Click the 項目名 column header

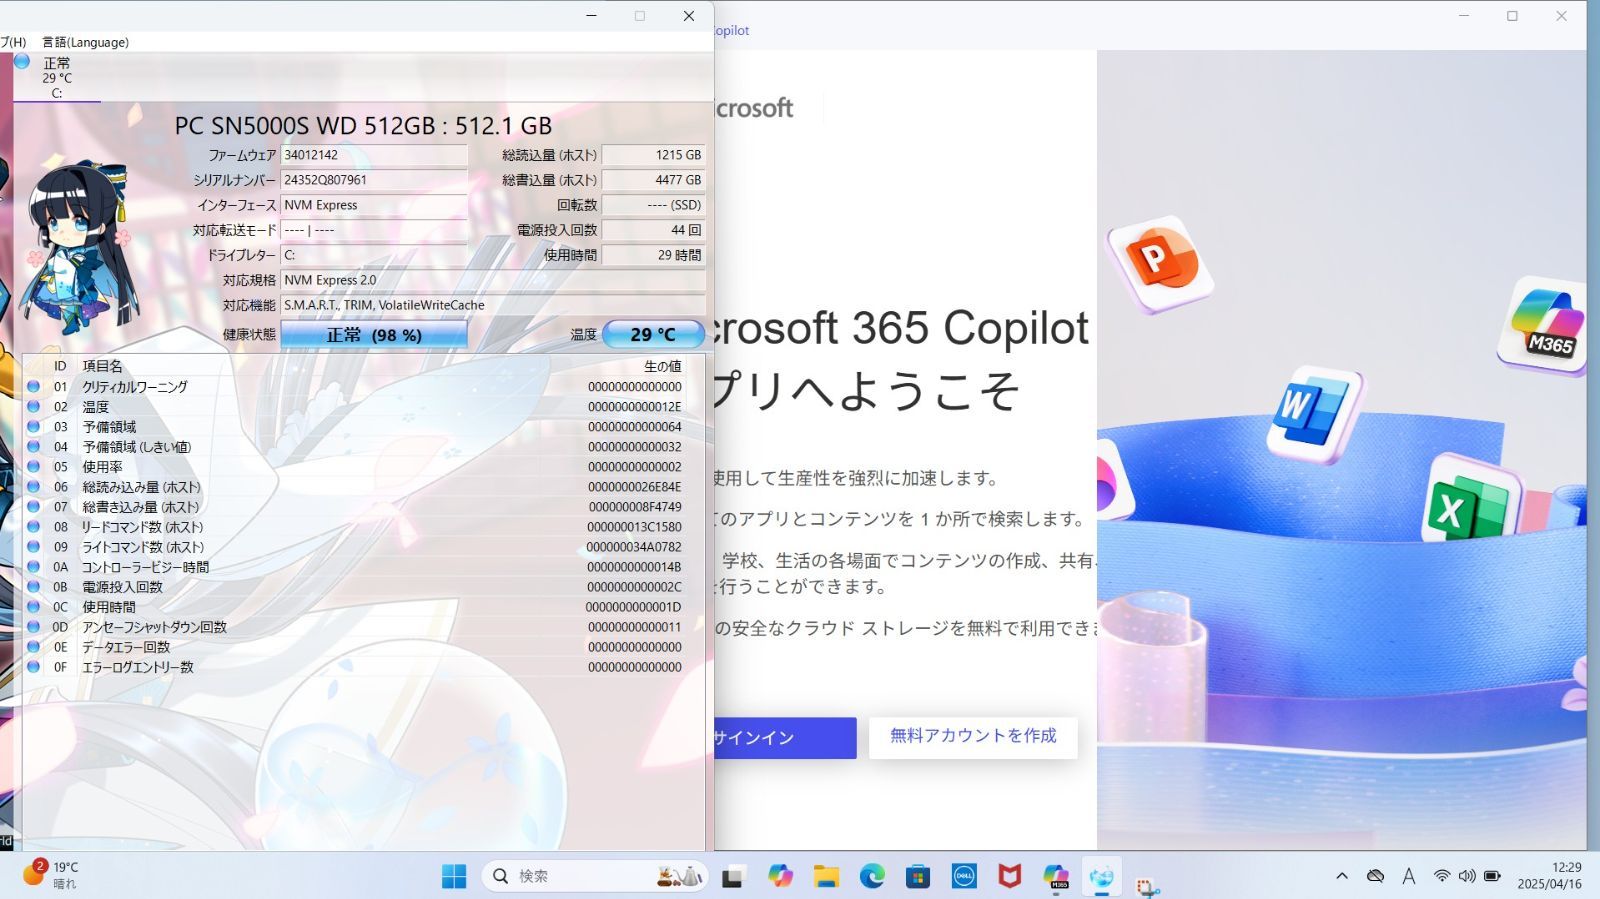coord(102,366)
